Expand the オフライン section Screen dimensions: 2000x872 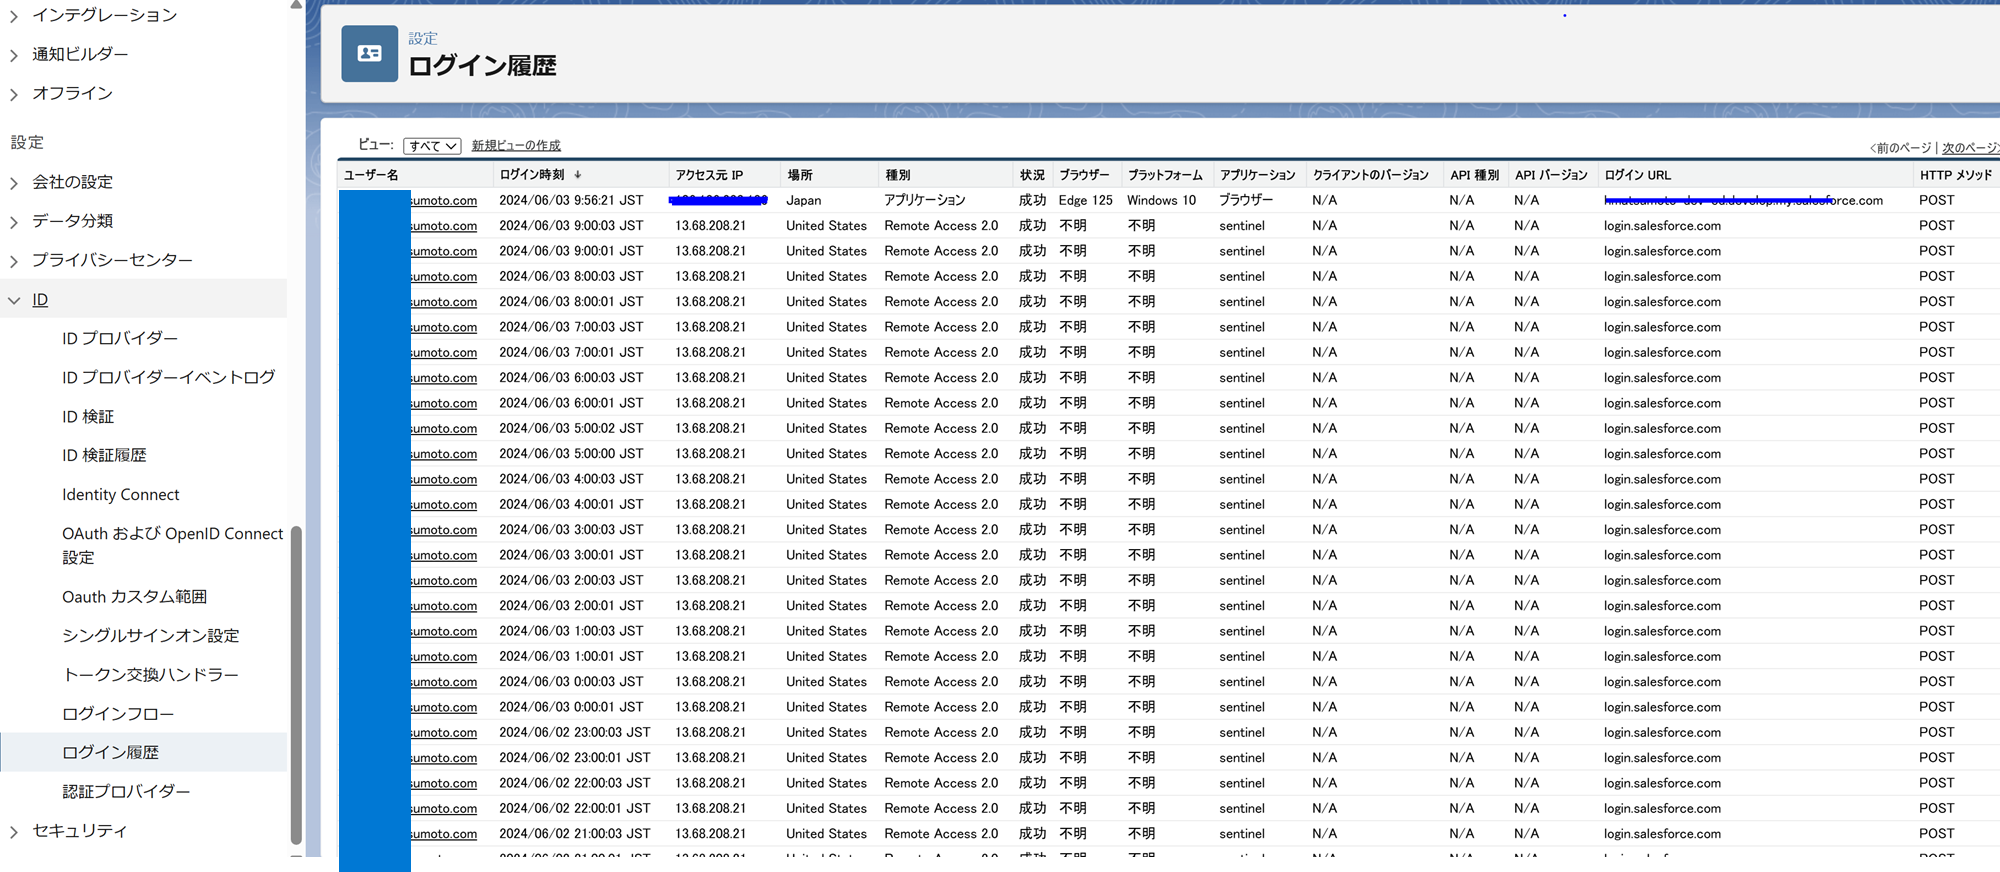pyautogui.click(x=14, y=94)
